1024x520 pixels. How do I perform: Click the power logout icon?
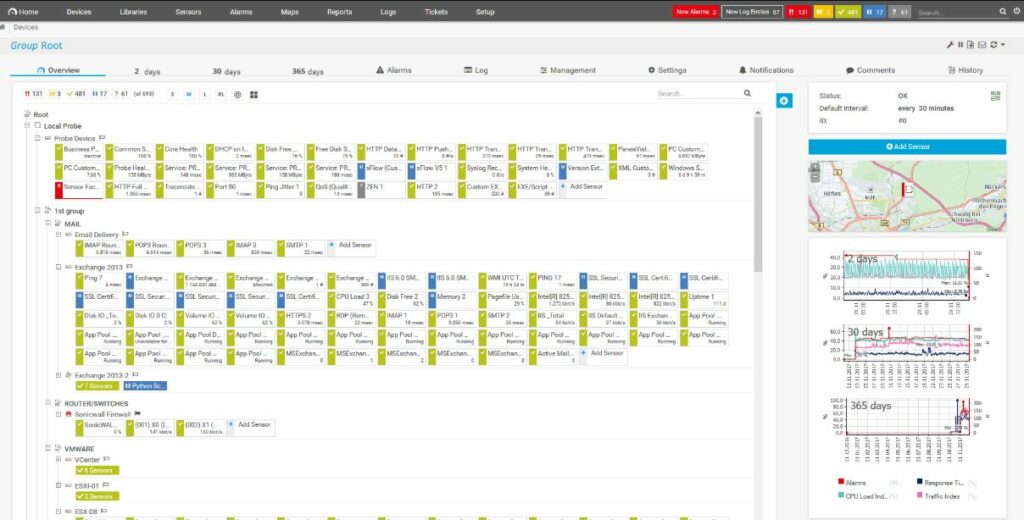pyautogui.click(x=1017, y=11)
